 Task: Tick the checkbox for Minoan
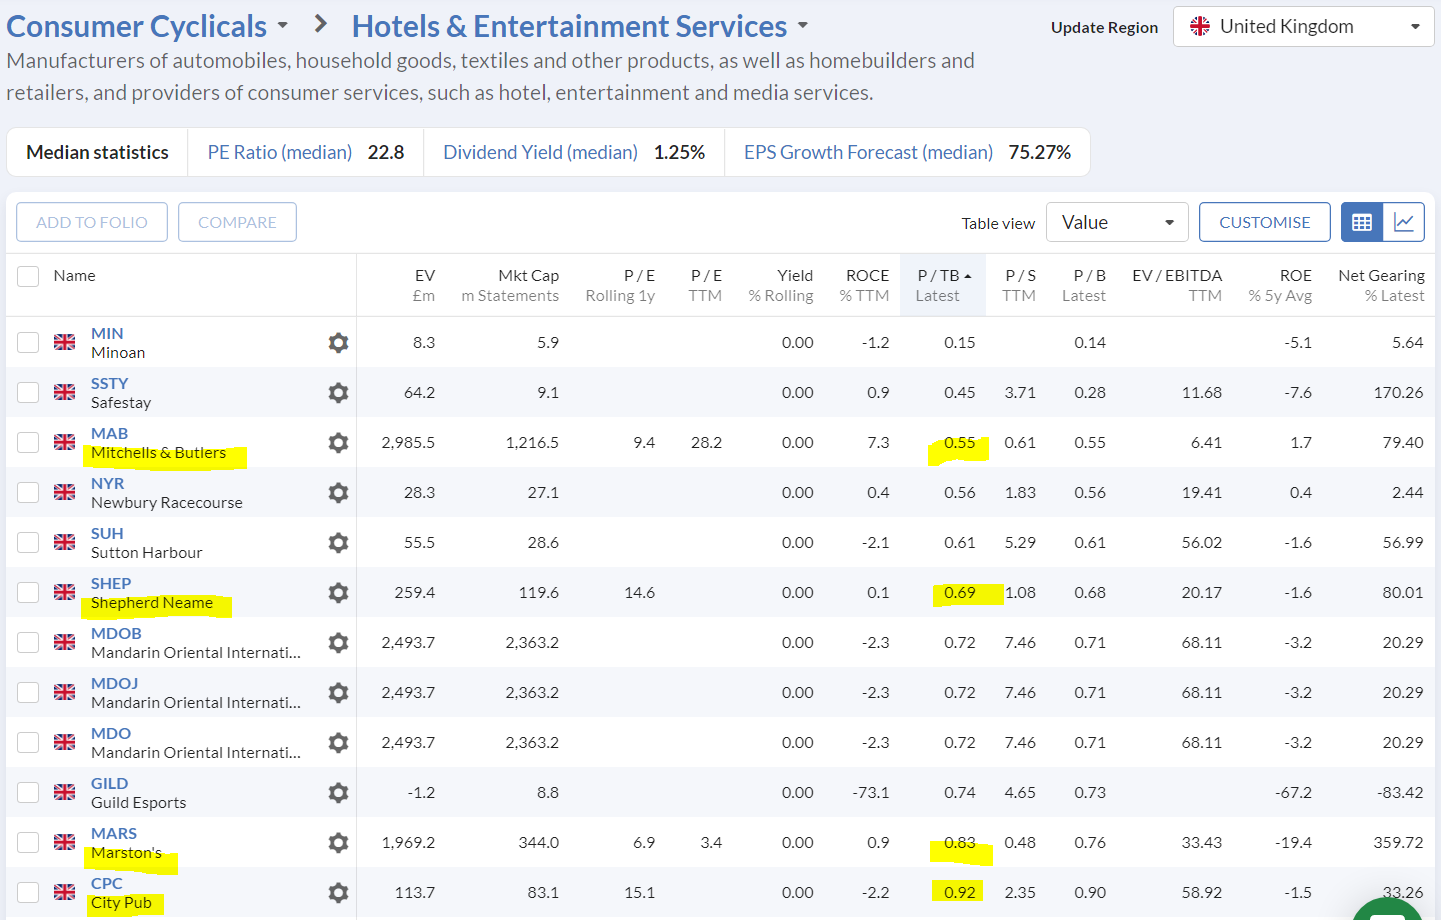pyautogui.click(x=28, y=342)
